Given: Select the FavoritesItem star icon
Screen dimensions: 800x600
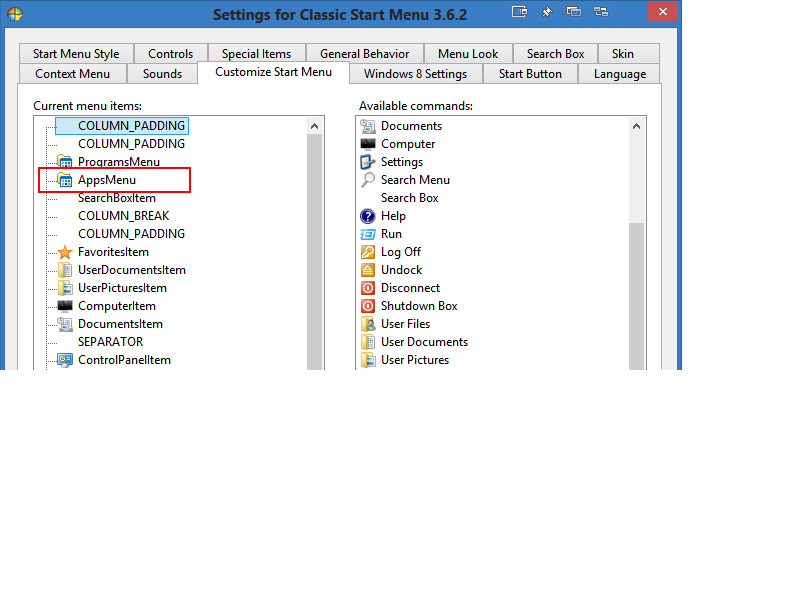Looking at the screenshot, I should pos(65,252).
